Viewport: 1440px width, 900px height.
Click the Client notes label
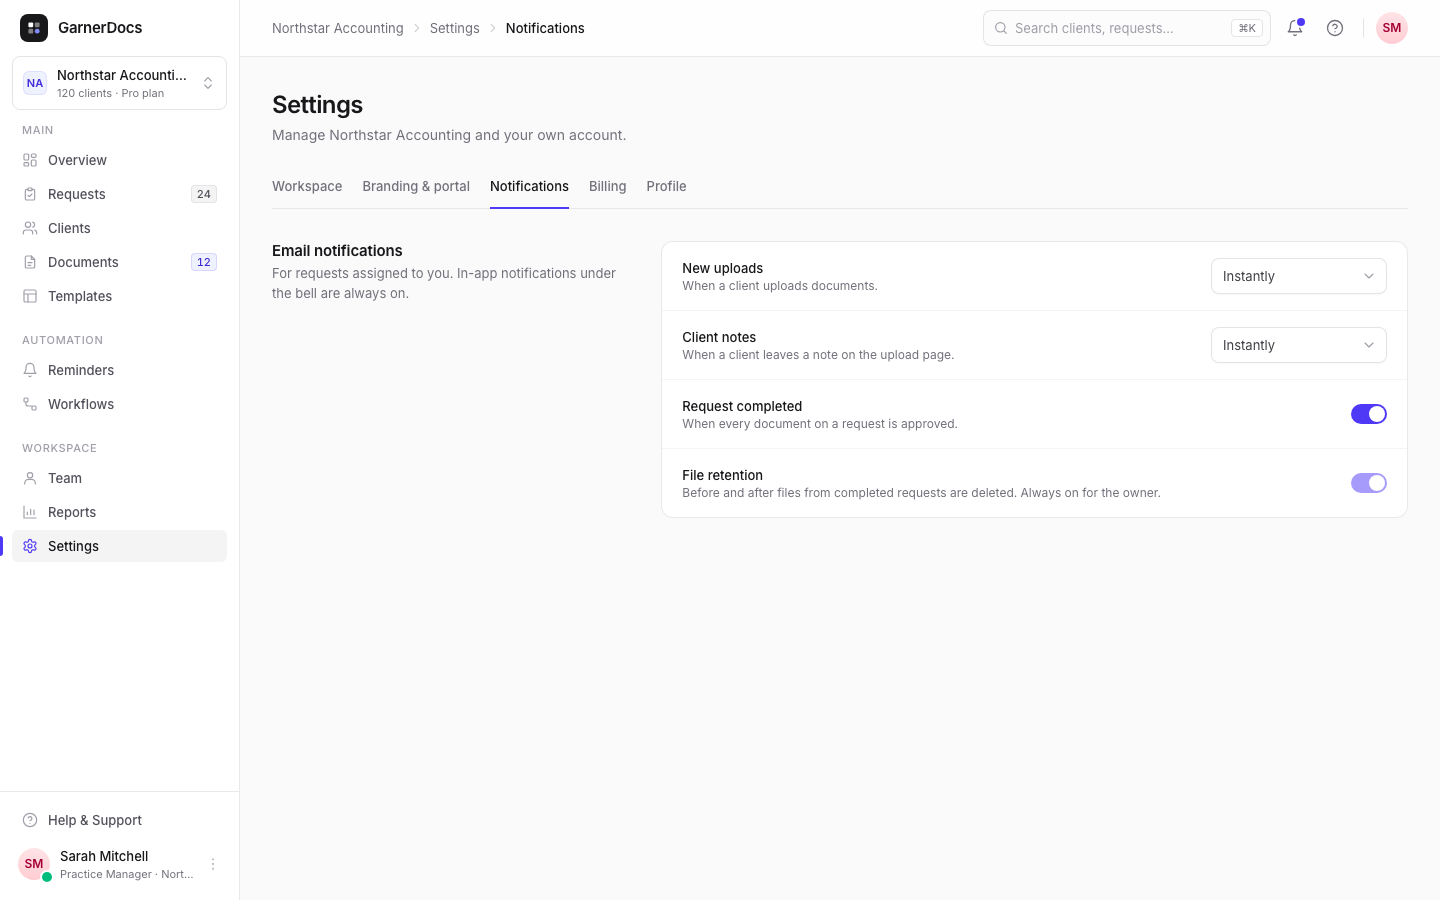(x=719, y=337)
